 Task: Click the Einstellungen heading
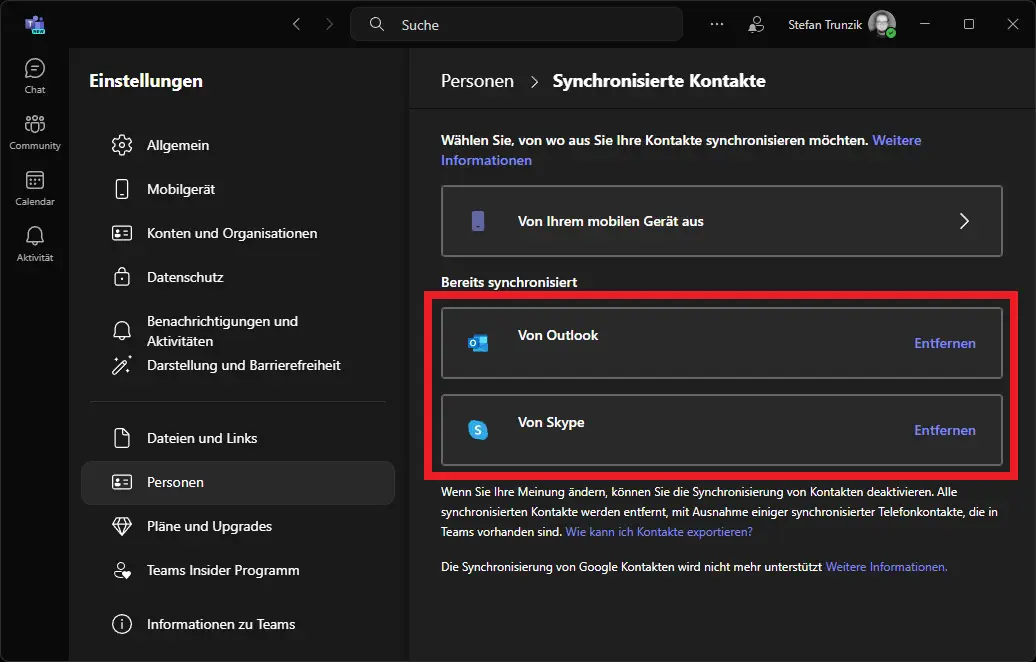(146, 81)
